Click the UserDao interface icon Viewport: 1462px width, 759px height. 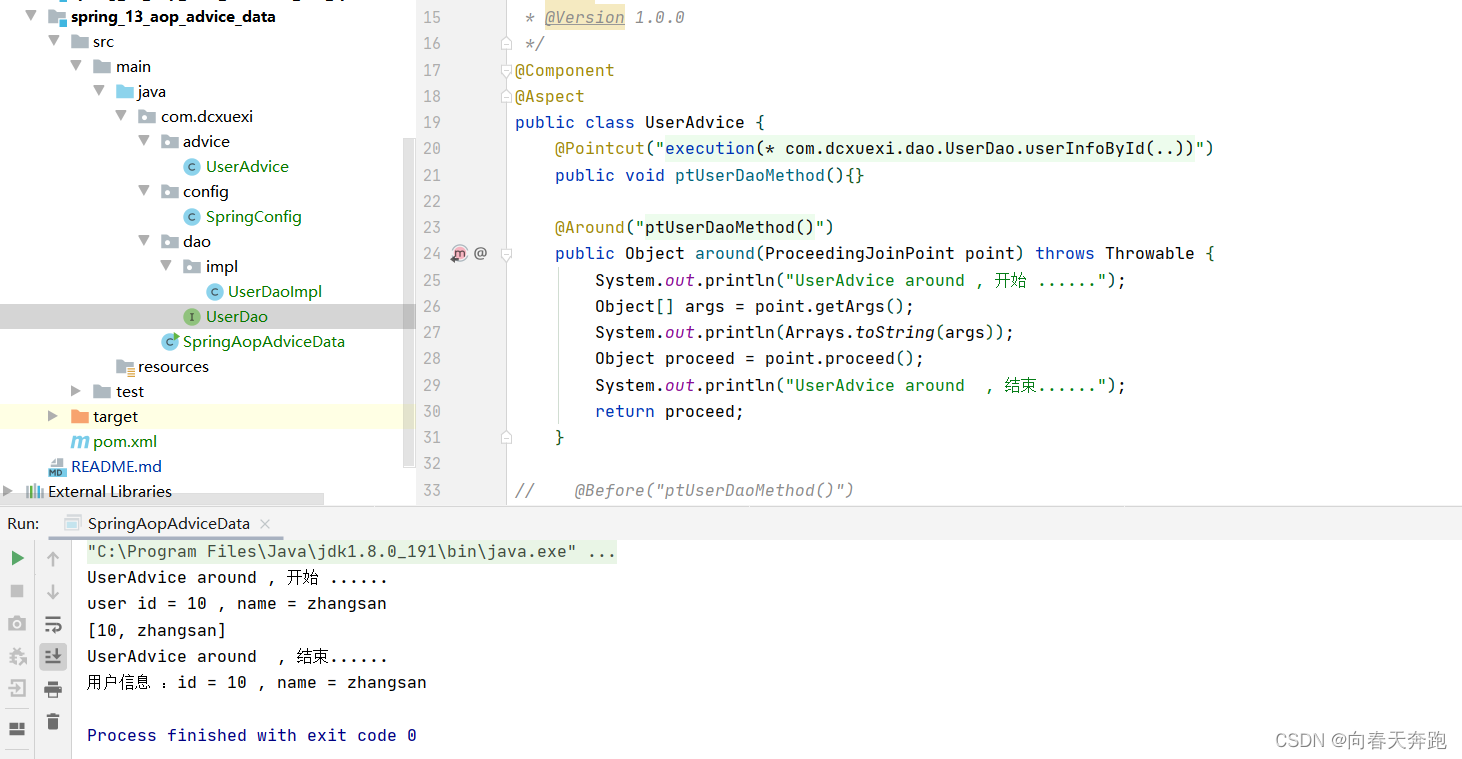tap(192, 316)
